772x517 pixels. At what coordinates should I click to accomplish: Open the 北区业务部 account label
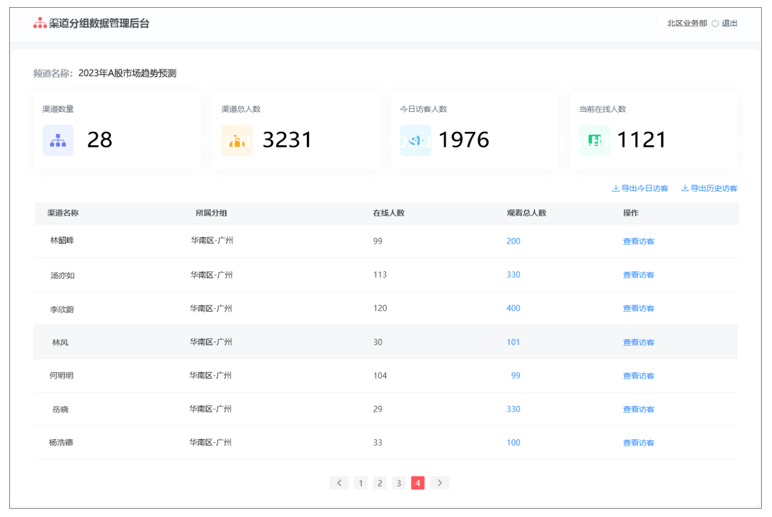click(687, 23)
